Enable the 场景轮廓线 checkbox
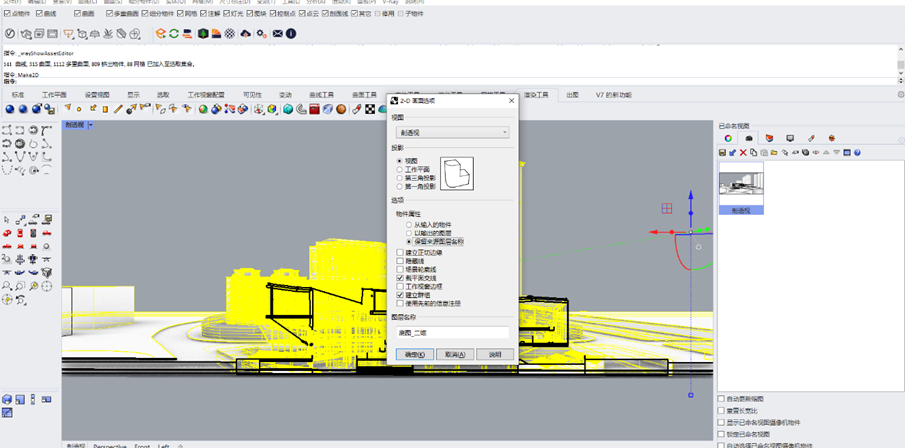The height and width of the screenshot is (448, 905). pyautogui.click(x=400, y=270)
